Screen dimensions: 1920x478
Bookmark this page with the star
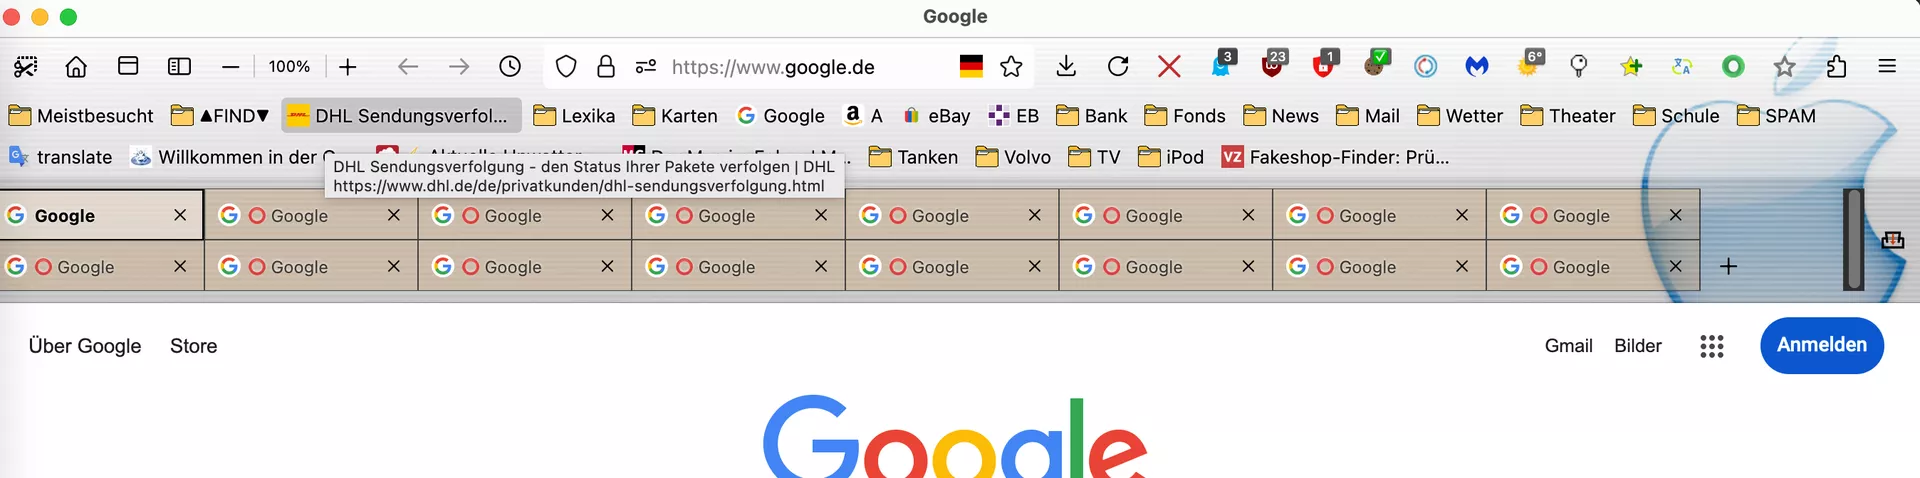coord(1011,67)
